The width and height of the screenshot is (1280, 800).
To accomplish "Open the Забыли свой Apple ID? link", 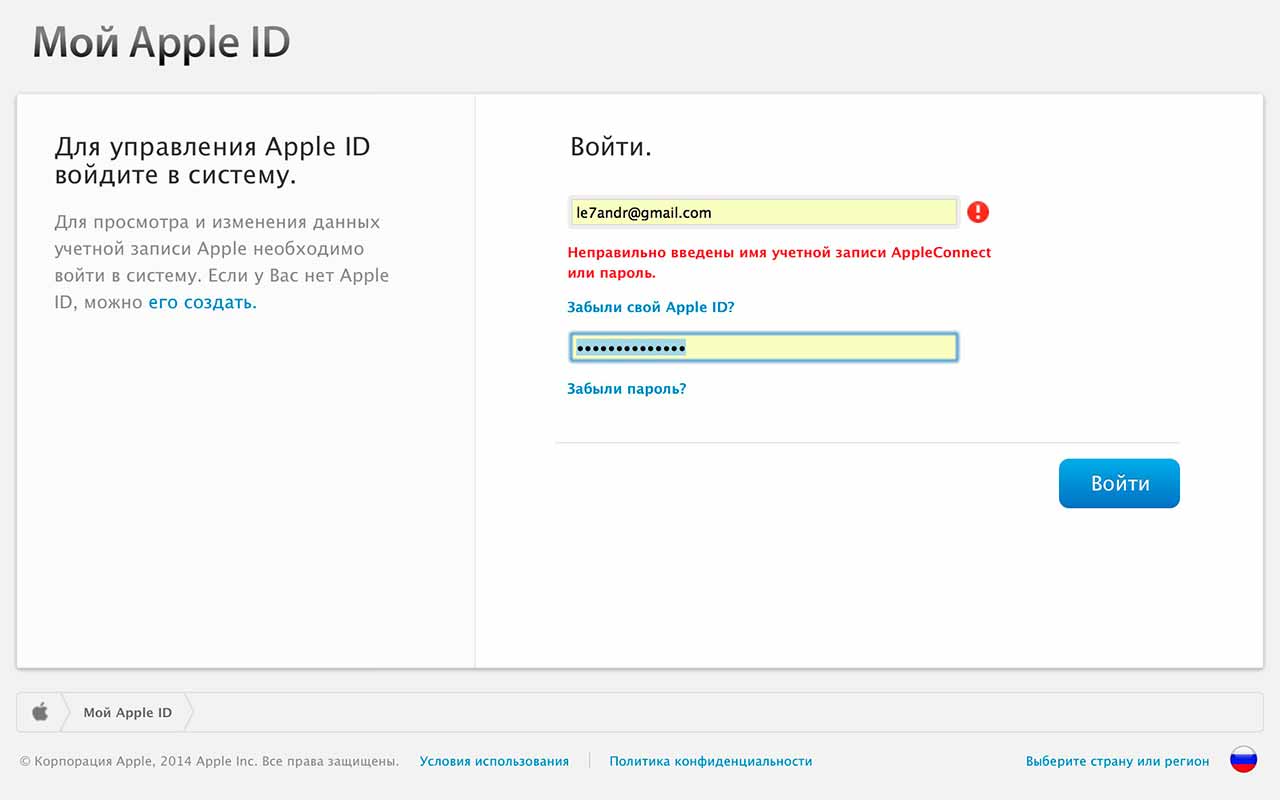I will pyautogui.click(x=651, y=307).
